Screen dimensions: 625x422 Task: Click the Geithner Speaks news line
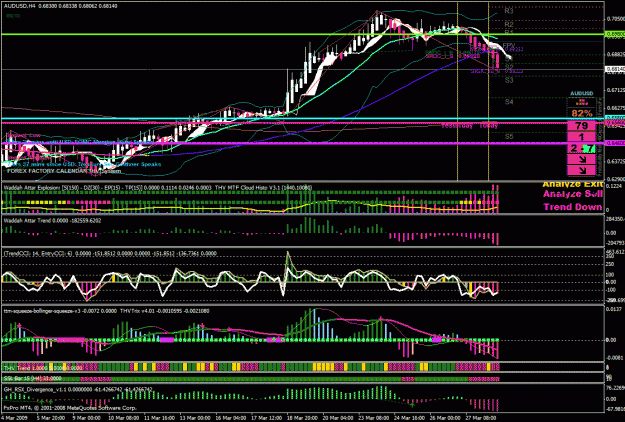85,164
